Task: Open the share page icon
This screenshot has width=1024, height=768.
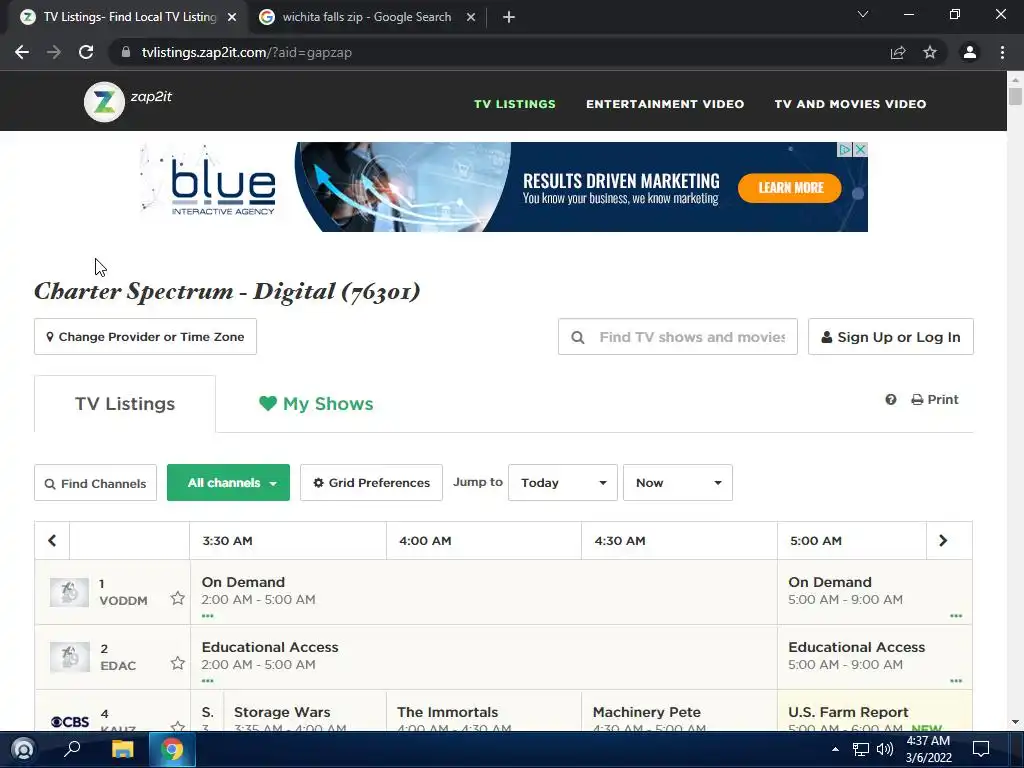Action: [x=898, y=52]
